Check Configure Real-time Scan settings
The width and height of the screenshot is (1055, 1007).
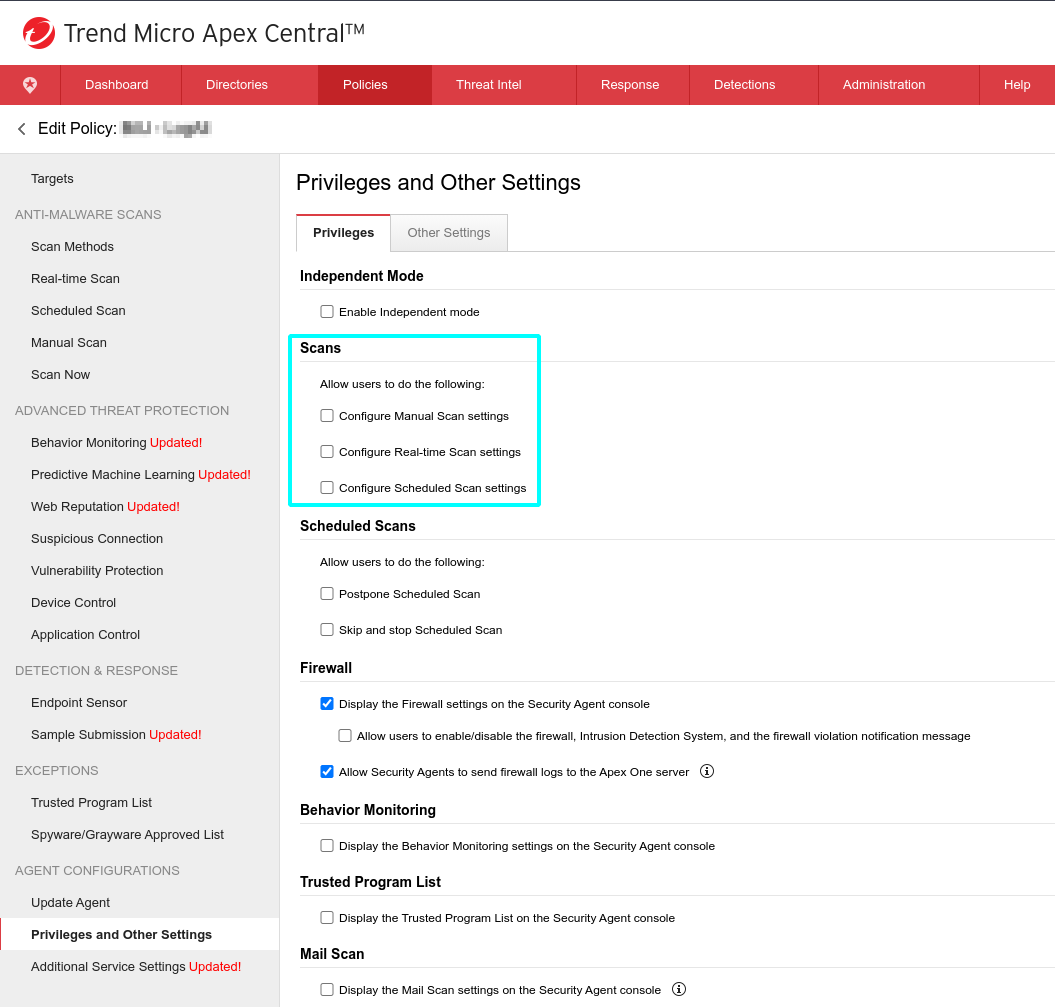[327, 451]
